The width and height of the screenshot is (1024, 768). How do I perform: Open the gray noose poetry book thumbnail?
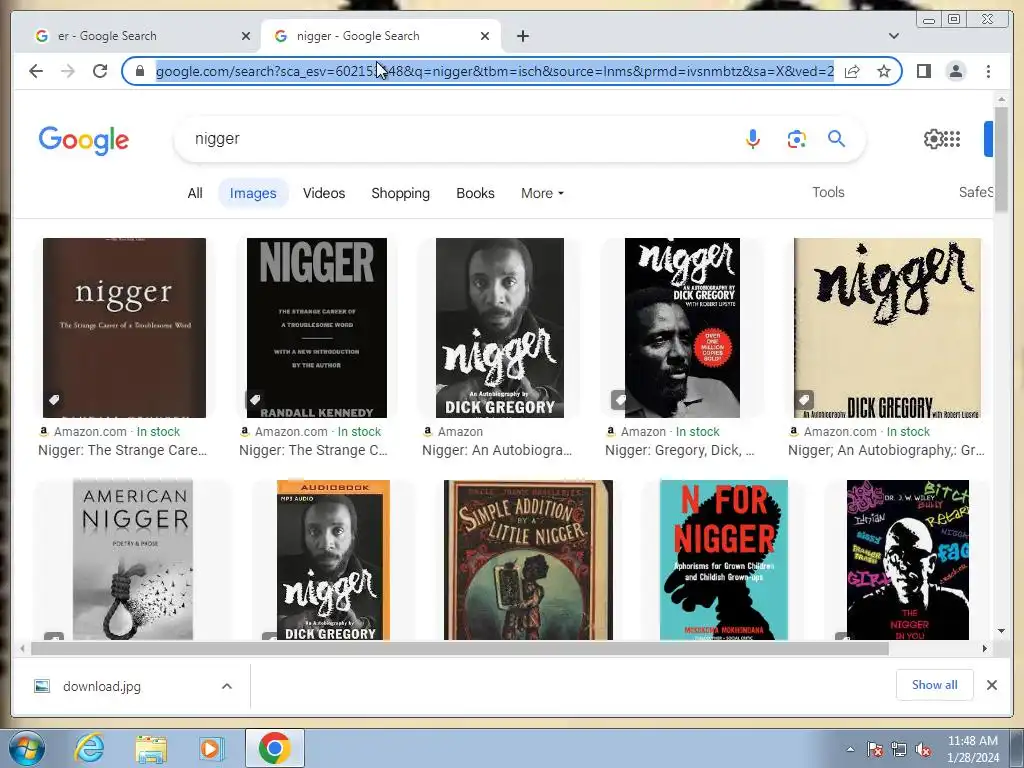point(133,560)
